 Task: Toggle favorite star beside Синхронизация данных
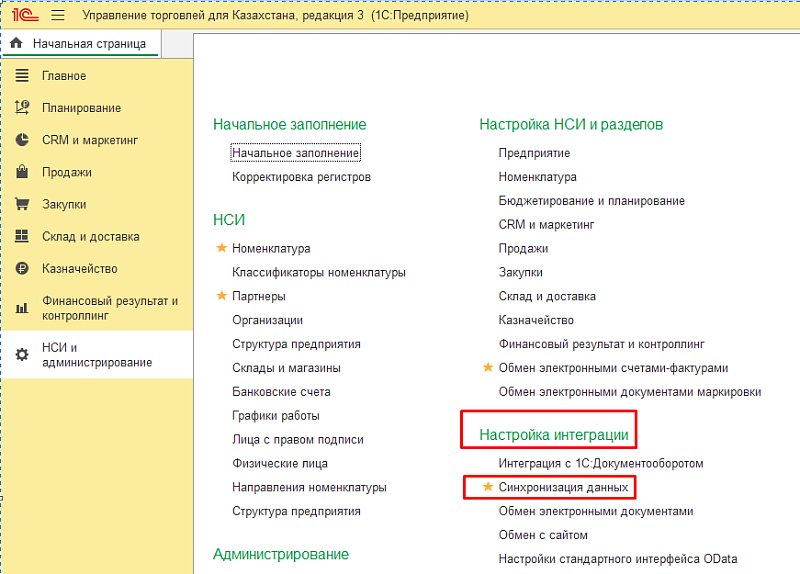pyautogui.click(x=488, y=487)
